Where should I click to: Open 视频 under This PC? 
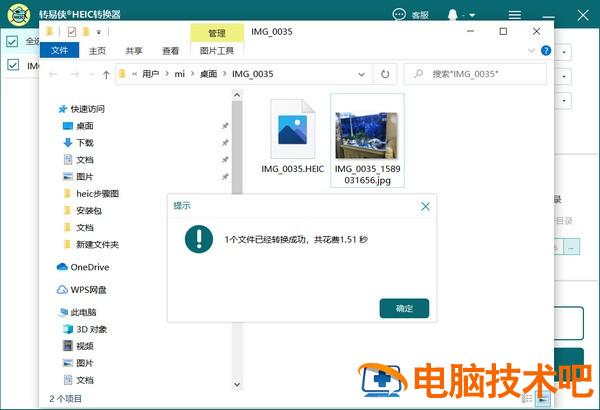pyautogui.click(x=78, y=346)
